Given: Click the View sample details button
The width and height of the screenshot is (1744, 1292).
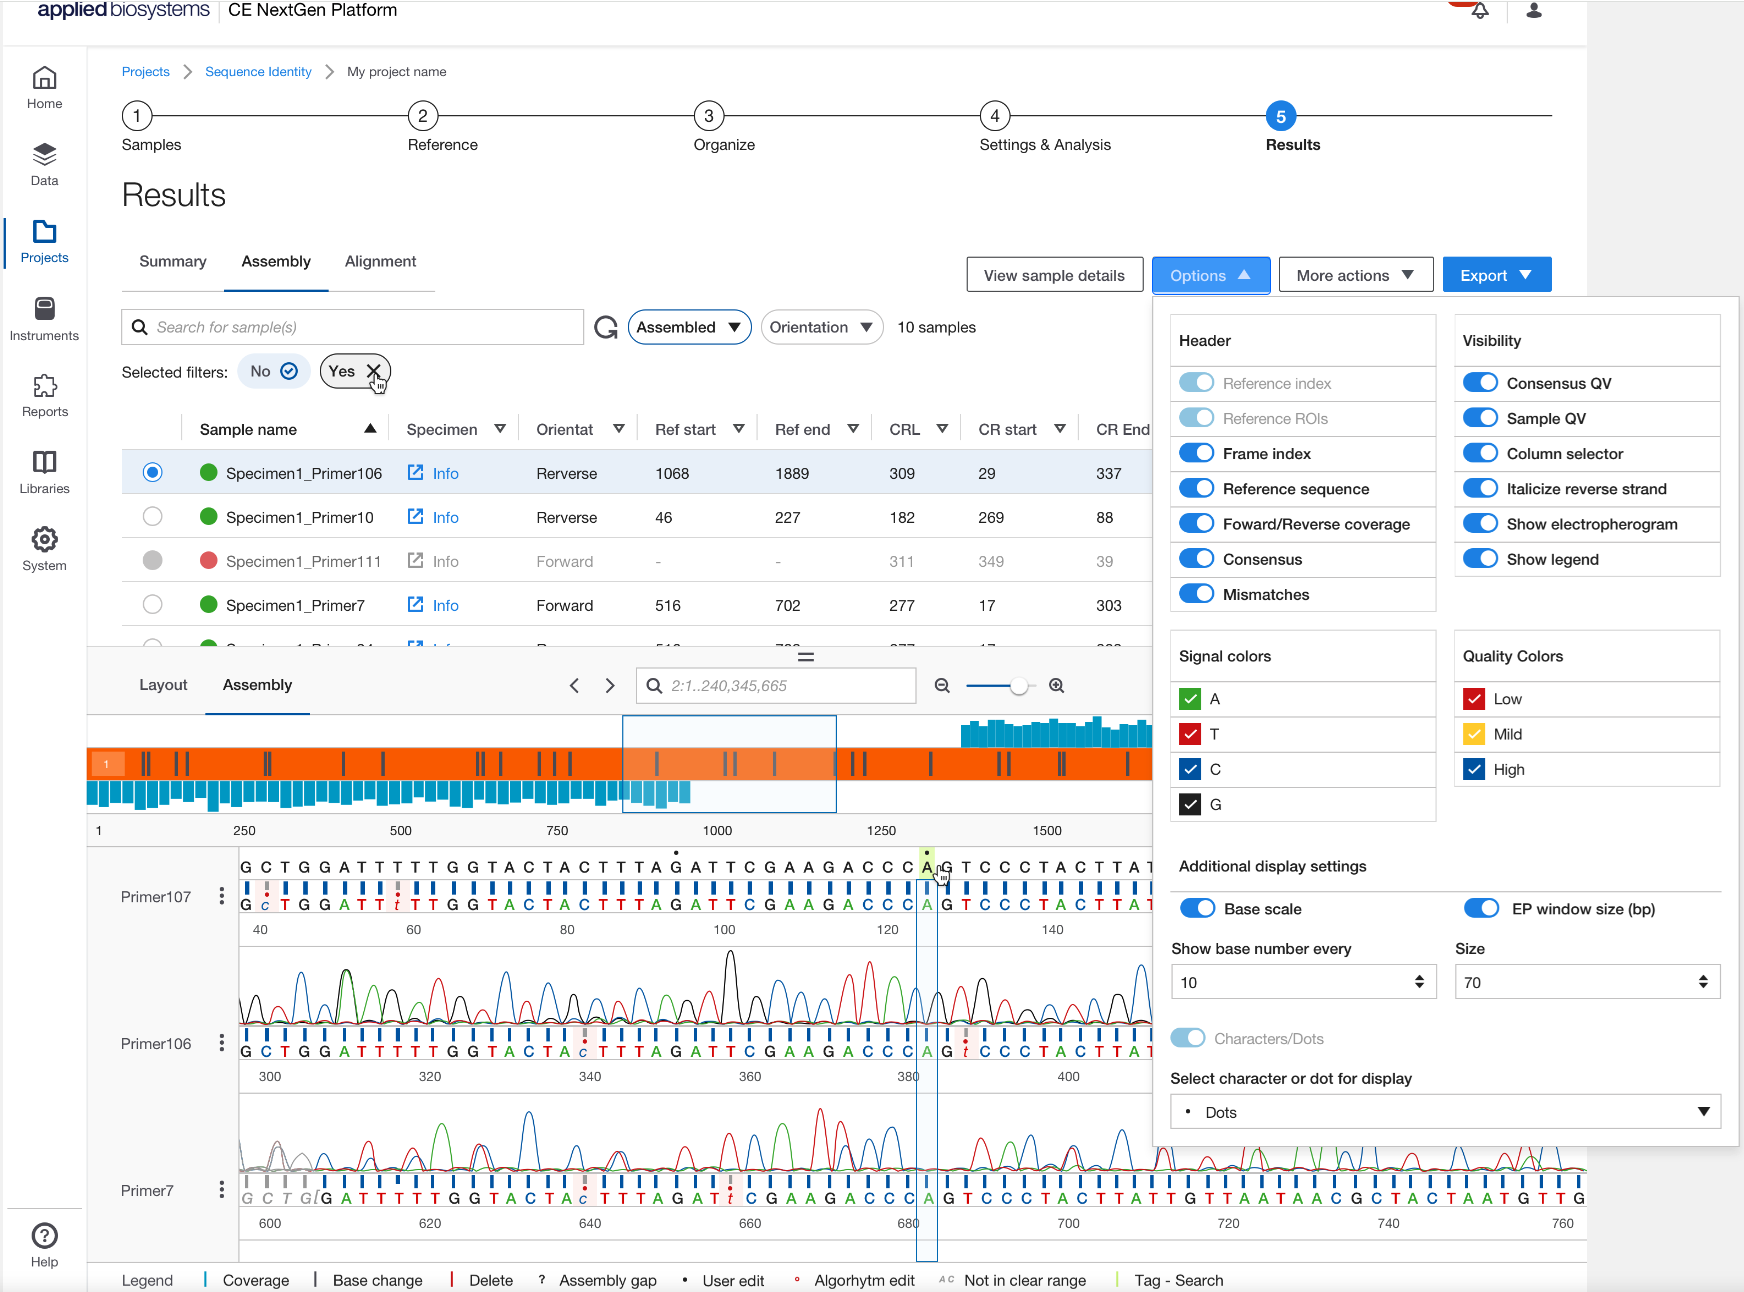Looking at the screenshot, I should [x=1054, y=276].
